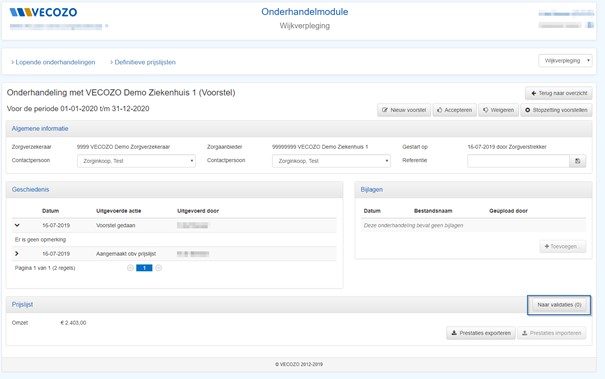Click the Referentie input field
This screenshot has height=379, width=605.
pyautogui.click(x=518, y=161)
